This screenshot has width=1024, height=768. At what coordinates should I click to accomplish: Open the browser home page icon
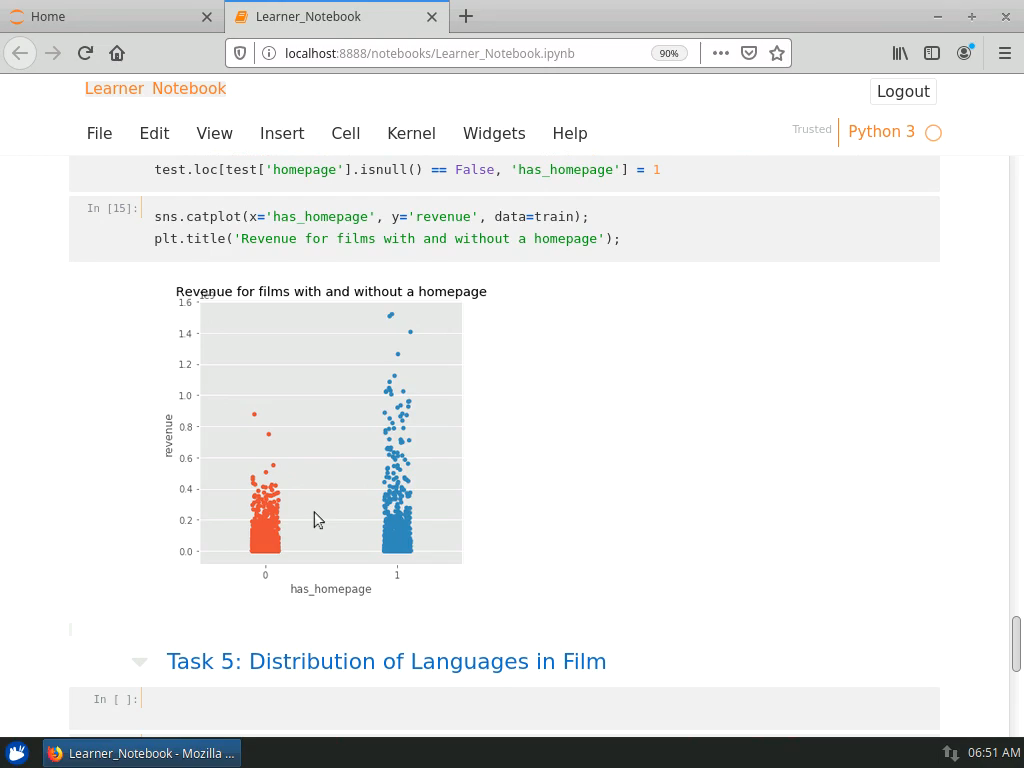(x=117, y=53)
